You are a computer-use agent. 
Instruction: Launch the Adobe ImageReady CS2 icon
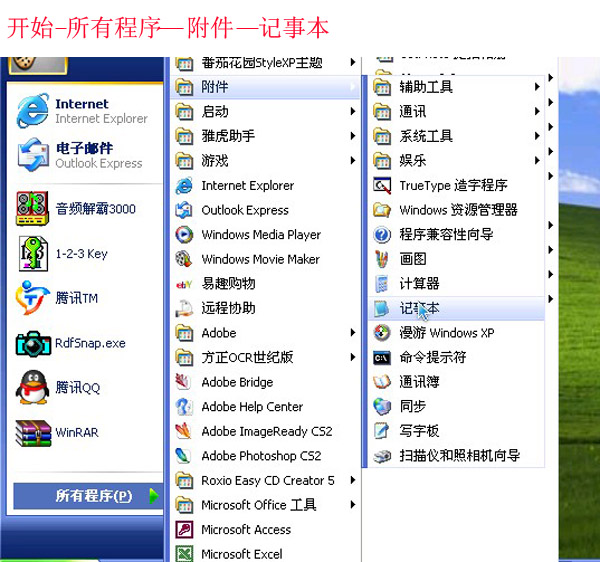click(x=183, y=431)
